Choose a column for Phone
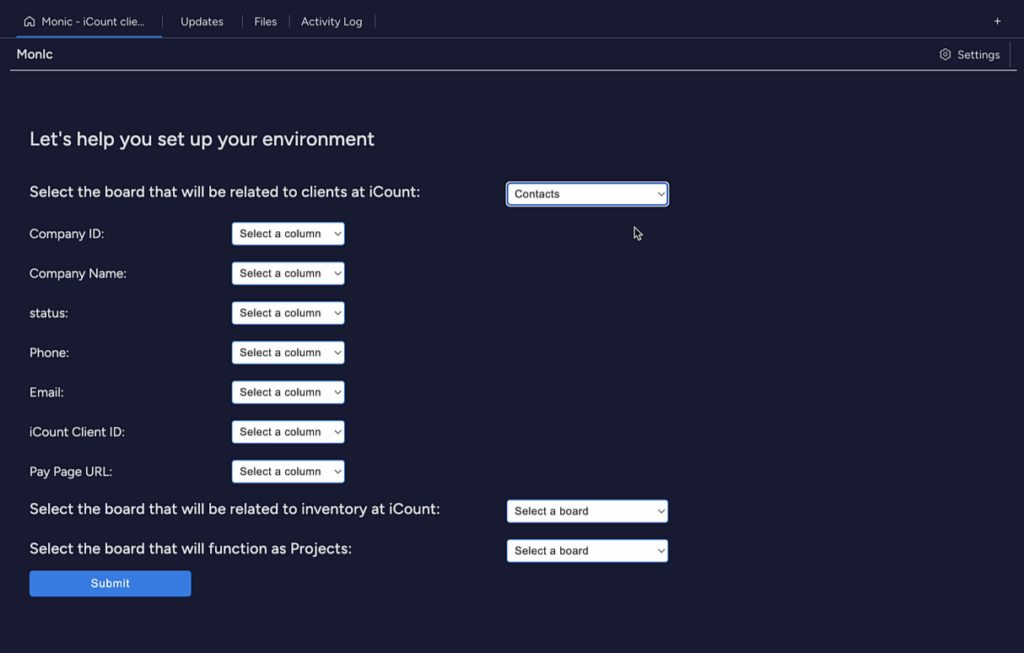This screenshot has width=1024, height=653. [x=288, y=353]
